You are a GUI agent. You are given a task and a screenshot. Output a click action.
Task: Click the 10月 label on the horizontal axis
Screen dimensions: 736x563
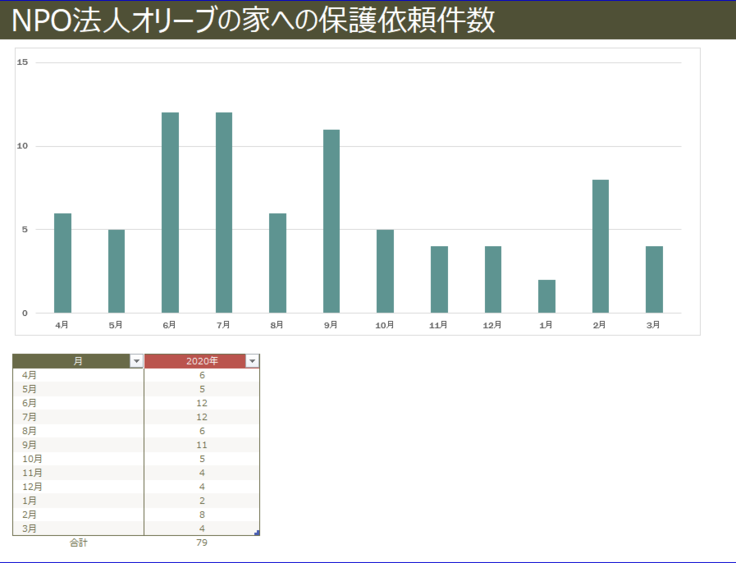click(384, 325)
